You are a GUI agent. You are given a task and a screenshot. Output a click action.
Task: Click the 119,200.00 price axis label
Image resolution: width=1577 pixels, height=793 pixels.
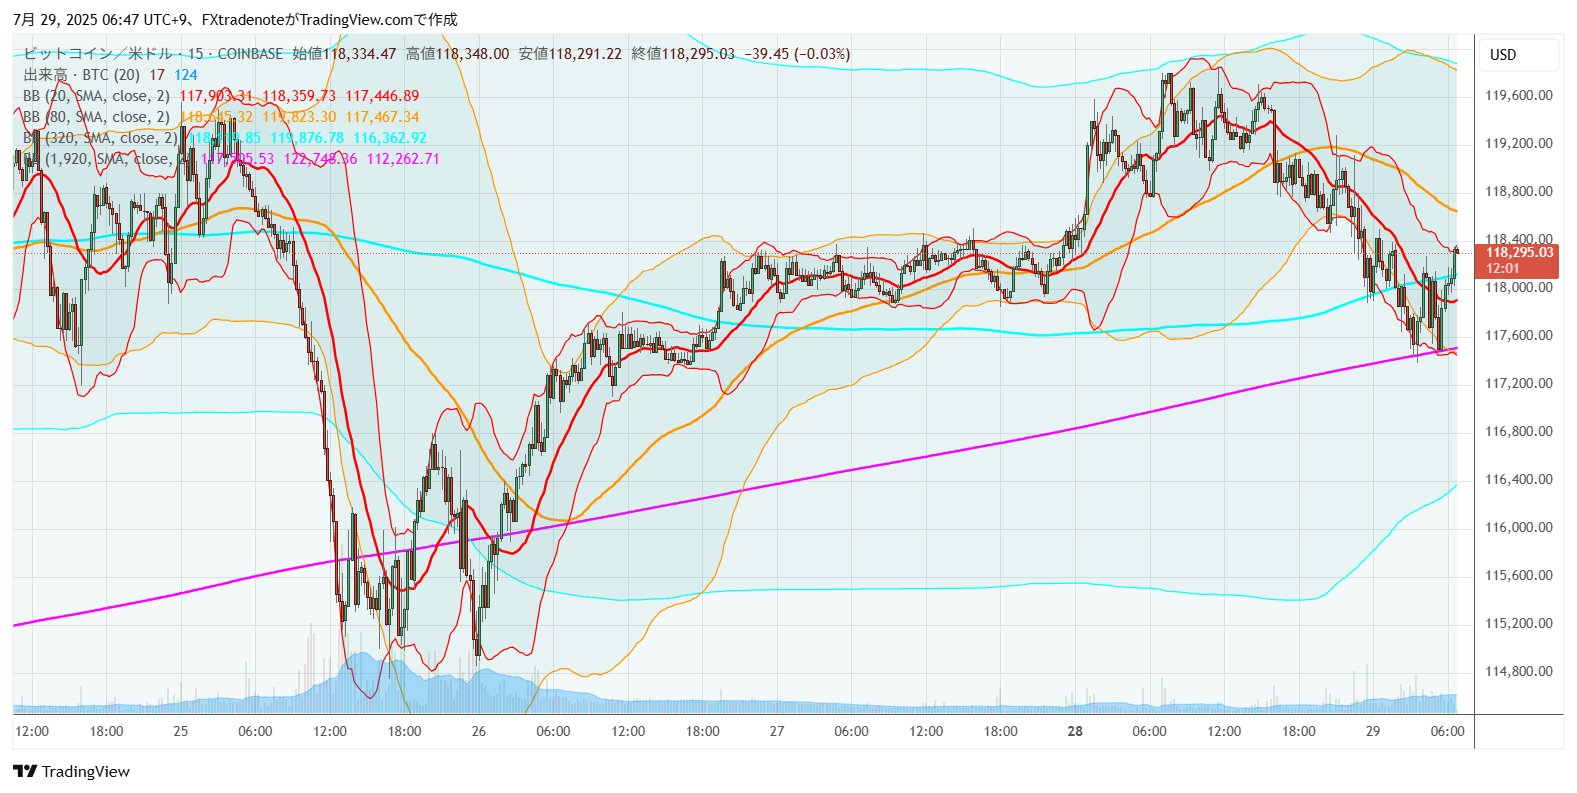[1519, 144]
